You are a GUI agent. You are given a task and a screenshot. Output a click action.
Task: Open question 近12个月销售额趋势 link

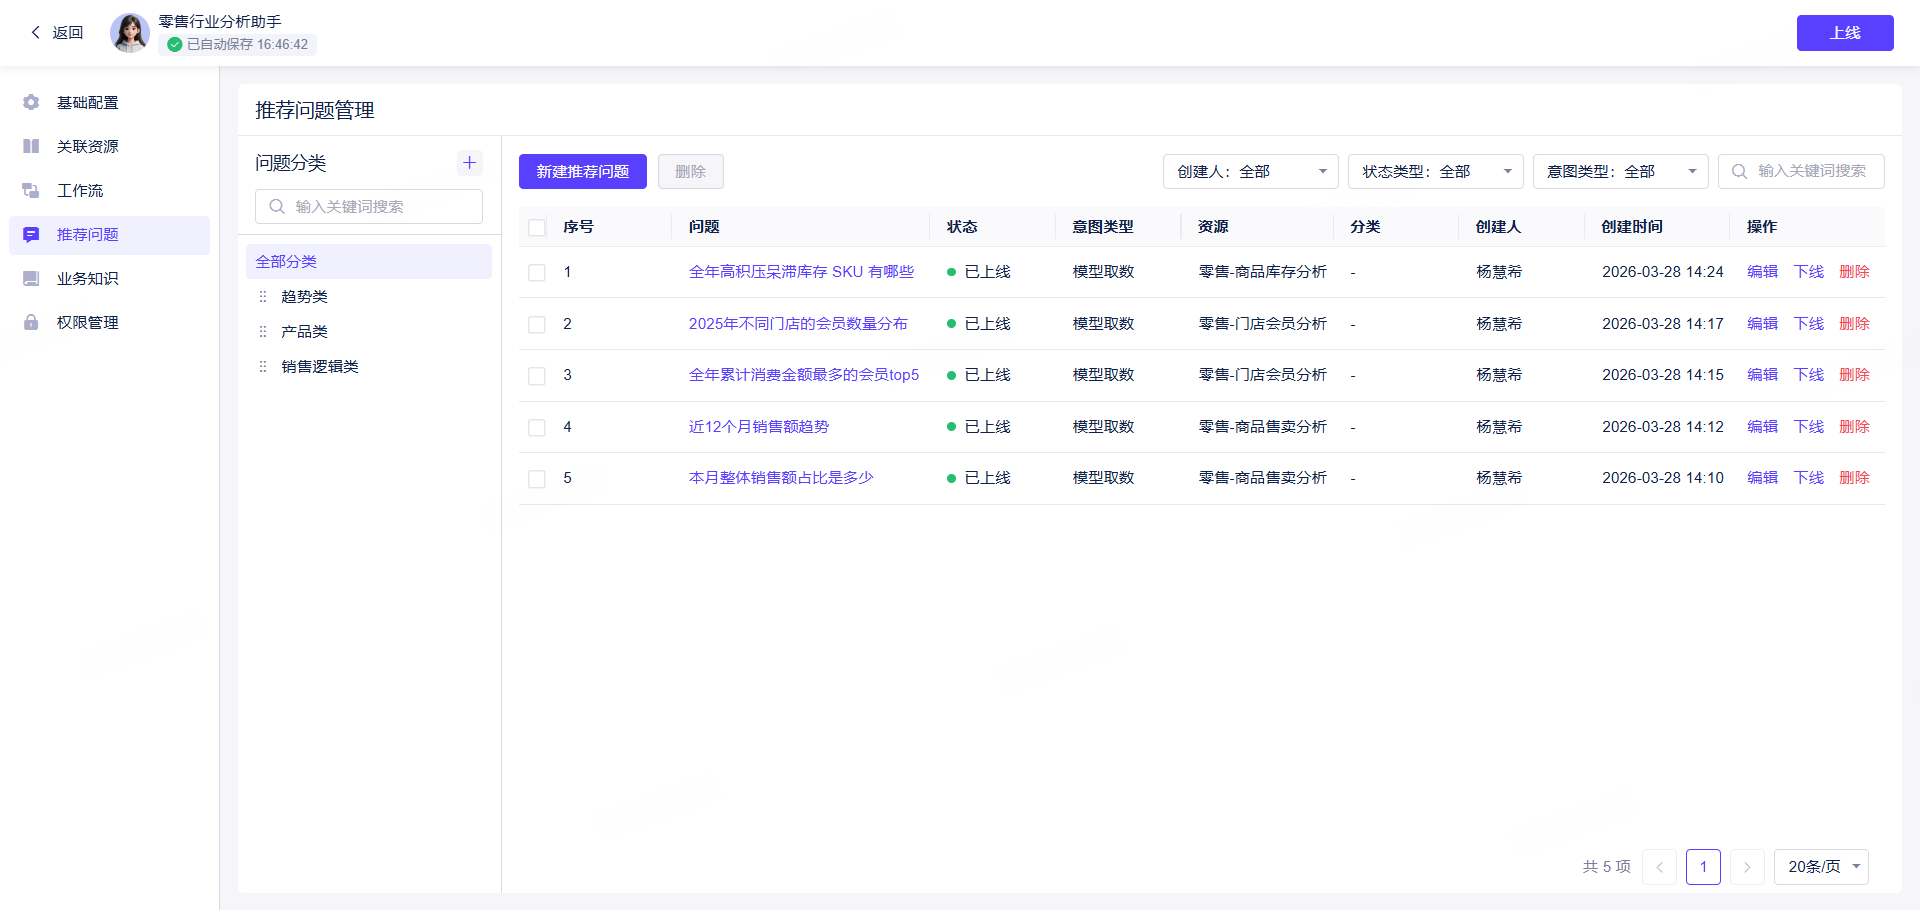pos(759,427)
